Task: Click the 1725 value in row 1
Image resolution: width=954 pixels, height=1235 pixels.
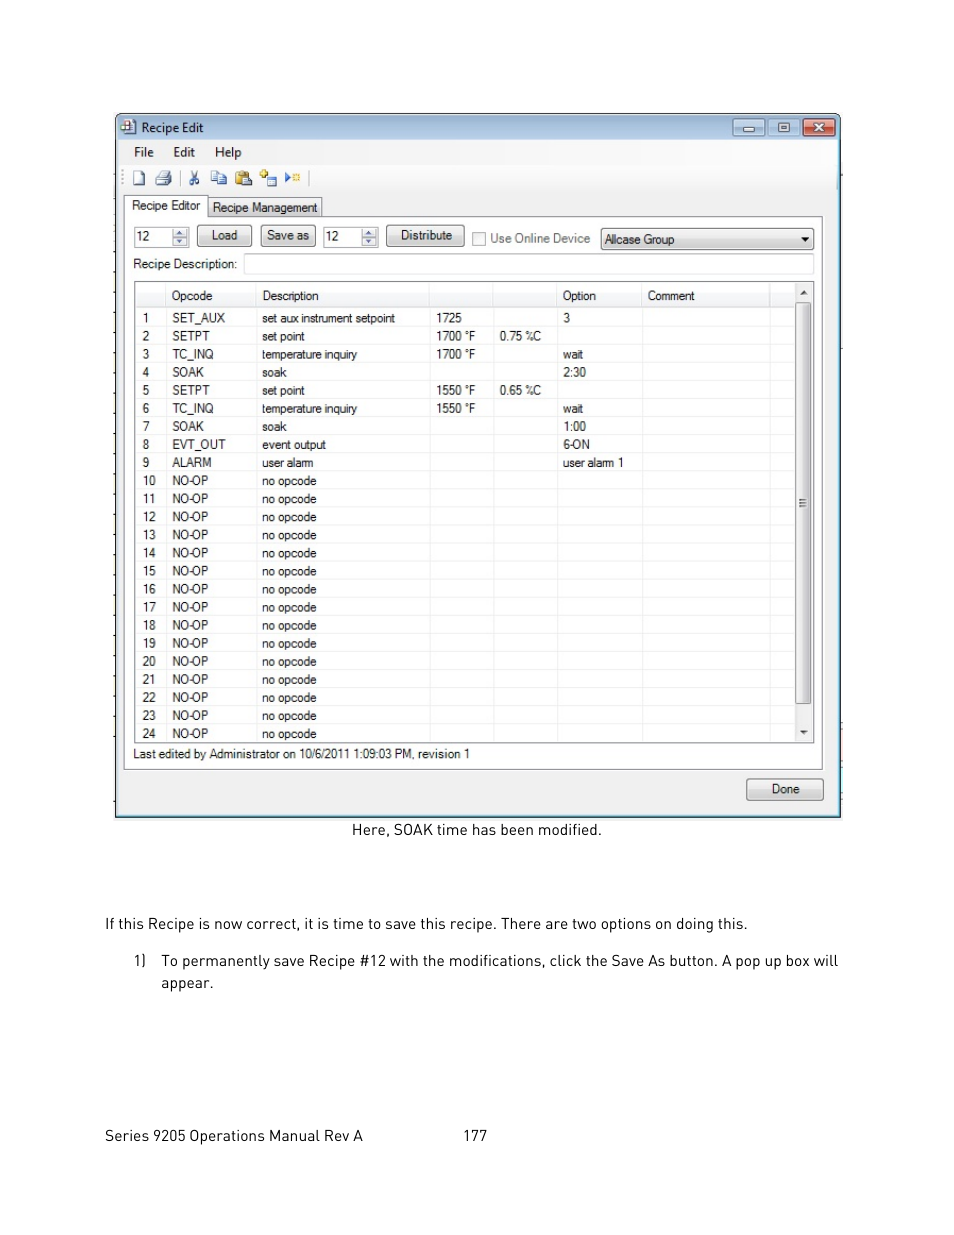Action: pos(449,318)
